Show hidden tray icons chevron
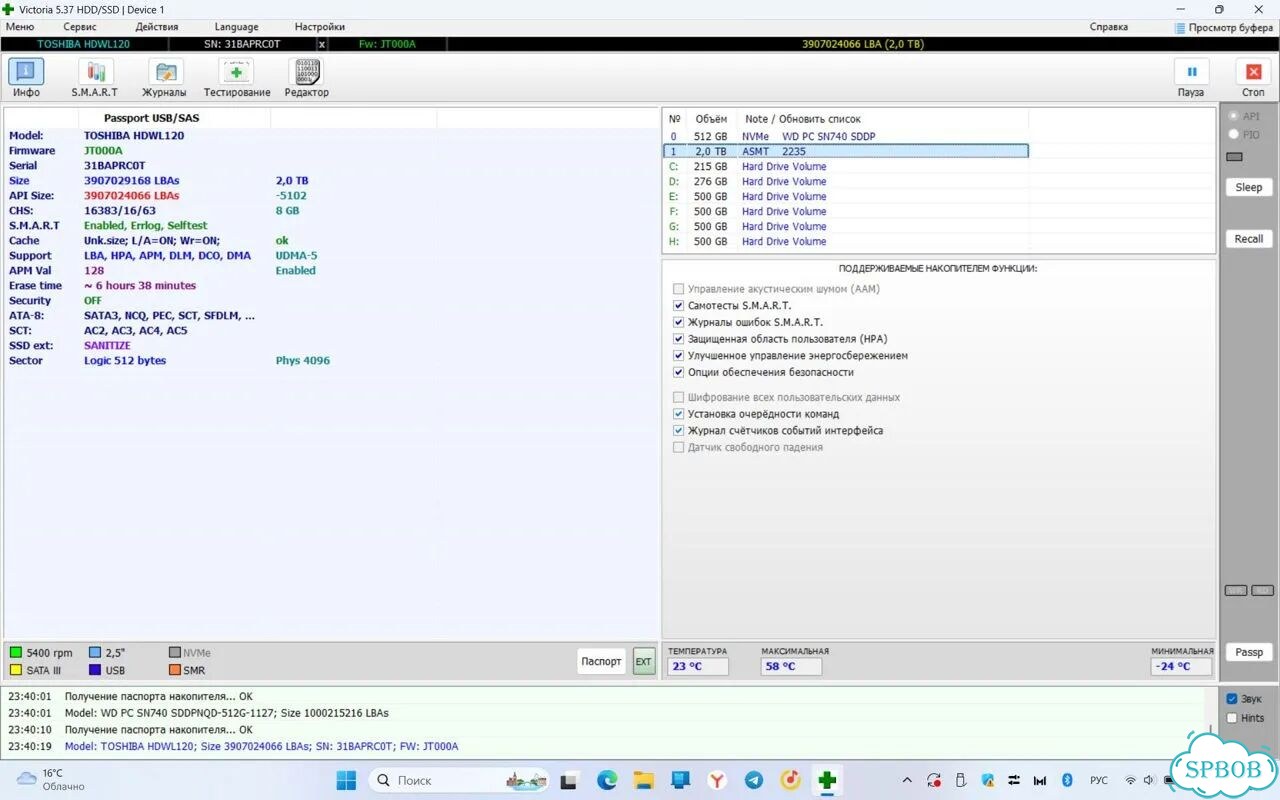Viewport: 1280px width, 800px height. (907, 780)
